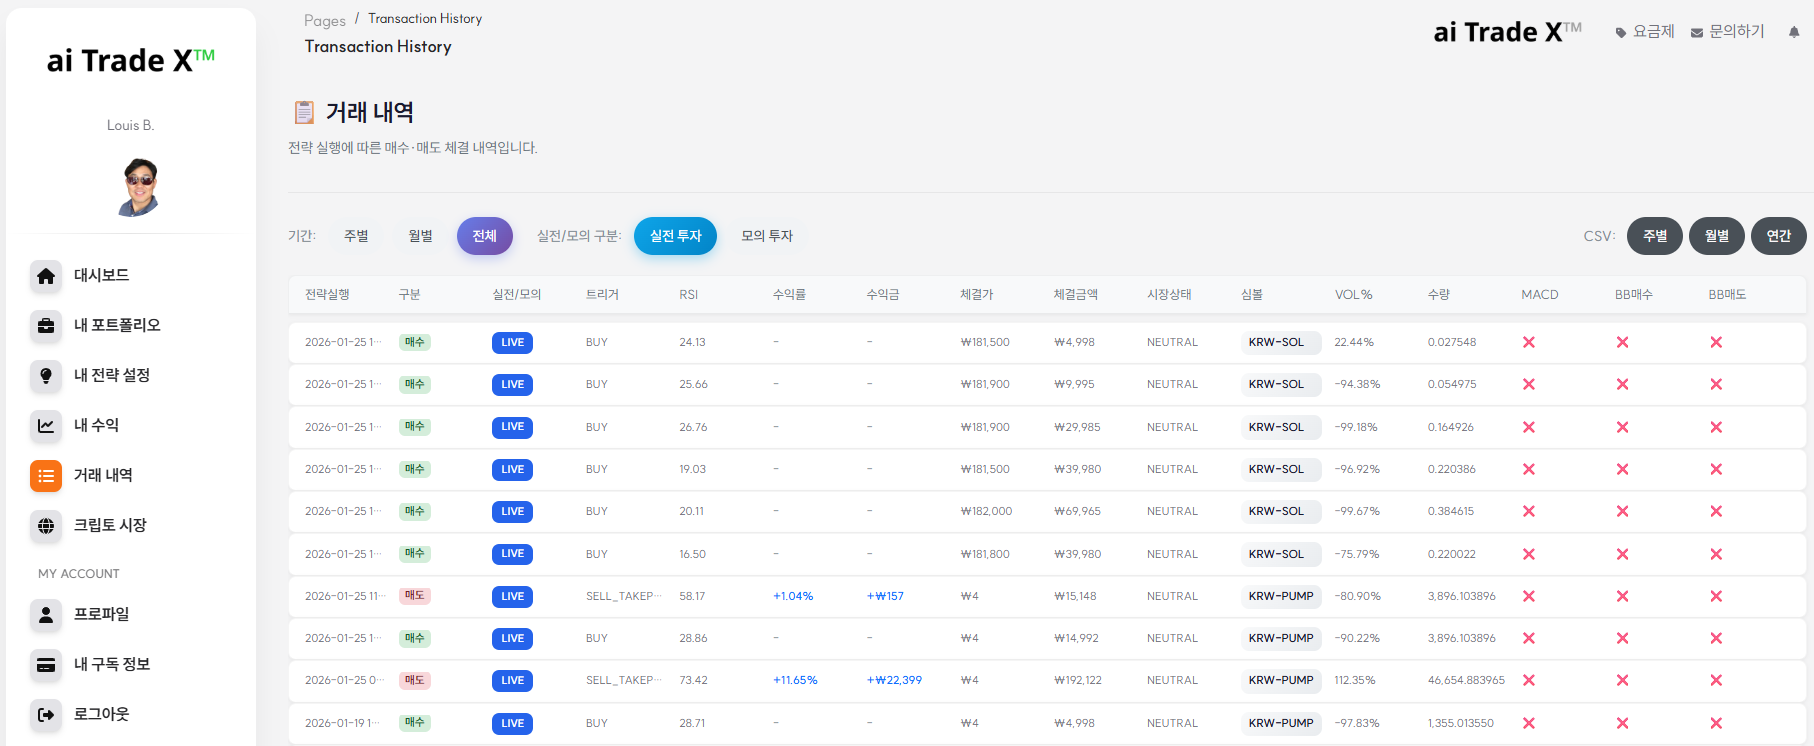Screen dimensions: 1814x746
Task: Open the notification bell icon
Action: tap(1794, 32)
